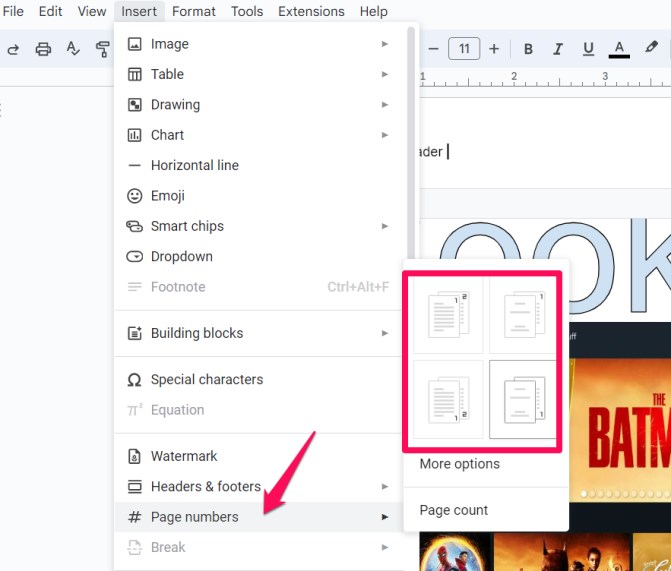Click the hash Page numbers icon
The image size is (671, 571).
click(x=134, y=517)
